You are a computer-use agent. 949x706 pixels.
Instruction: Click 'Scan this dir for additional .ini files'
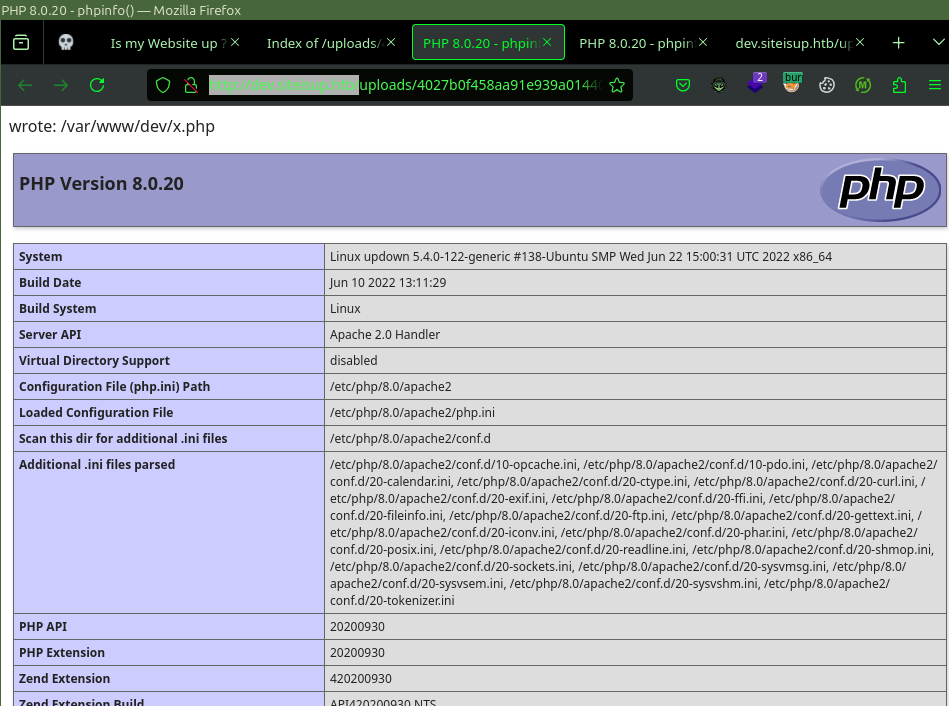coord(123,439)
